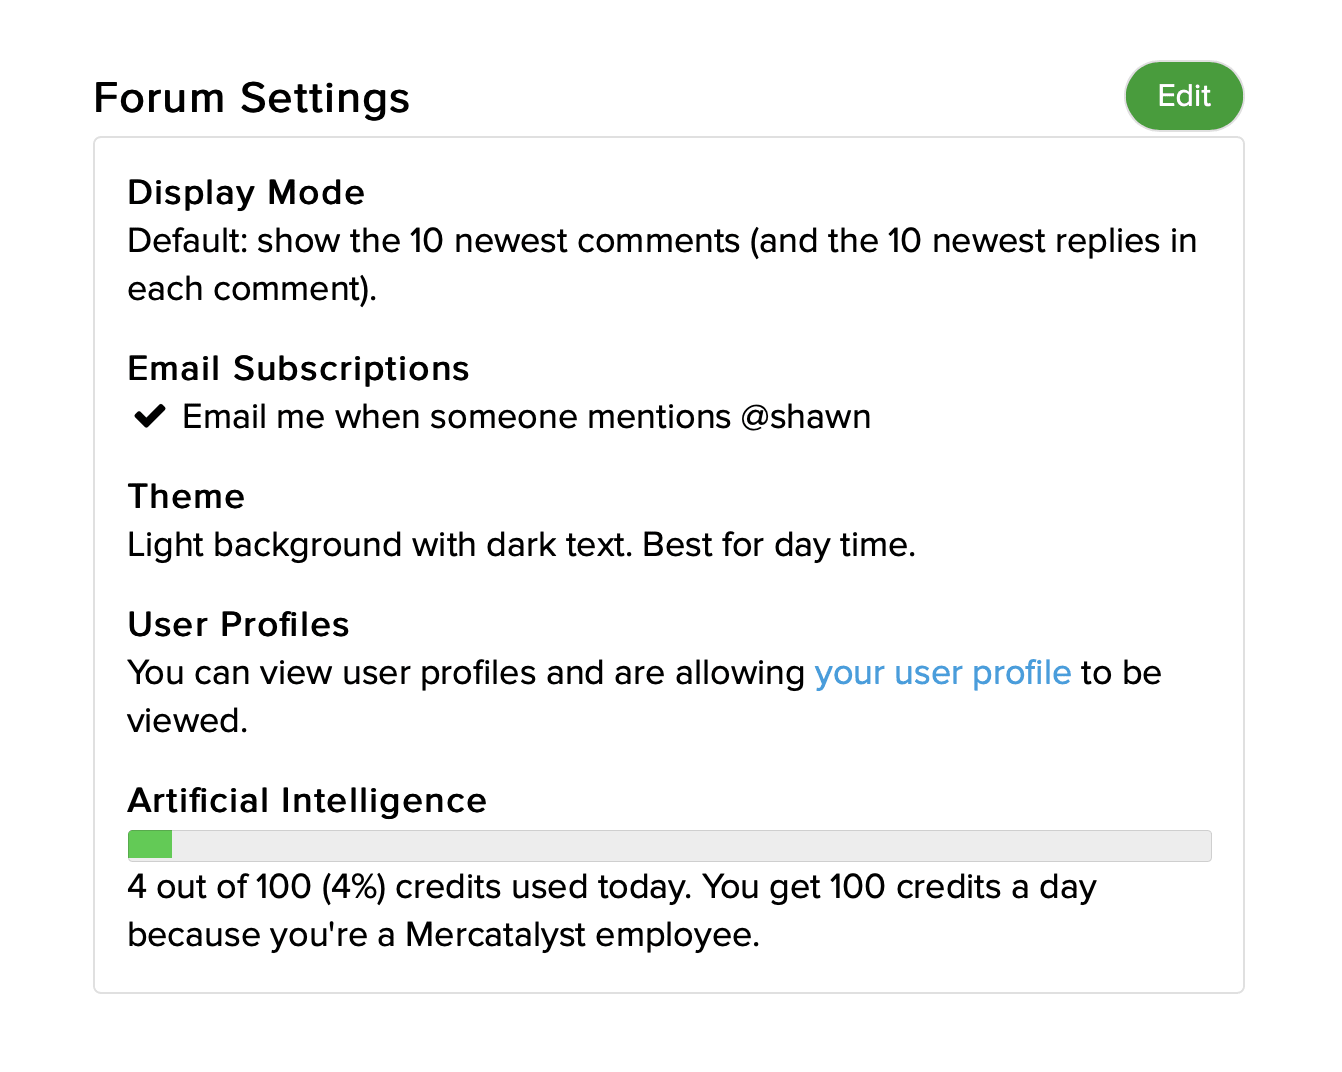Click the "each comment)." line of text
Viewport: 1342px width, 1072px height.
(252, 289)
